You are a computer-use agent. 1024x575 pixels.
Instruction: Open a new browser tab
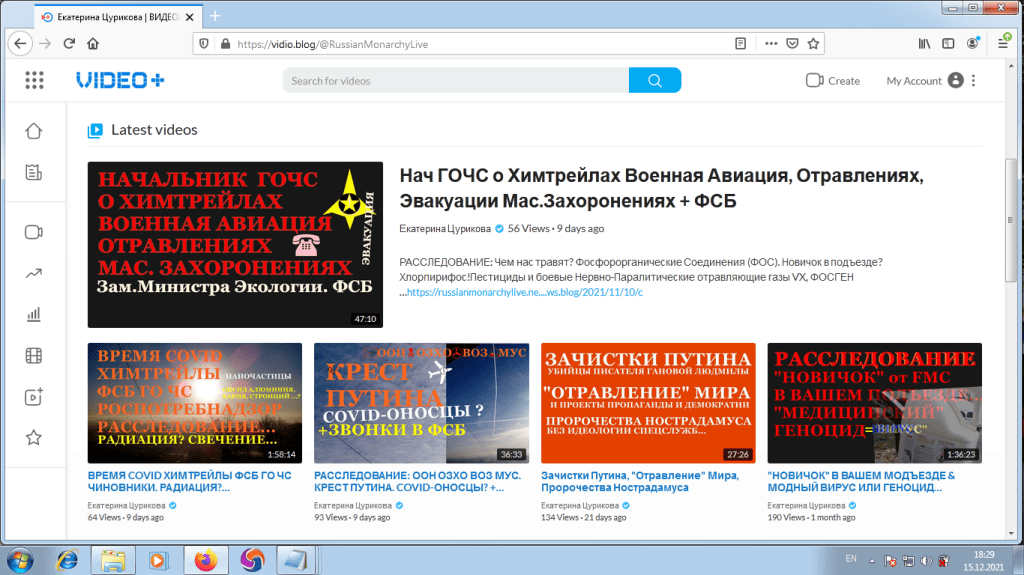[215, 17]
